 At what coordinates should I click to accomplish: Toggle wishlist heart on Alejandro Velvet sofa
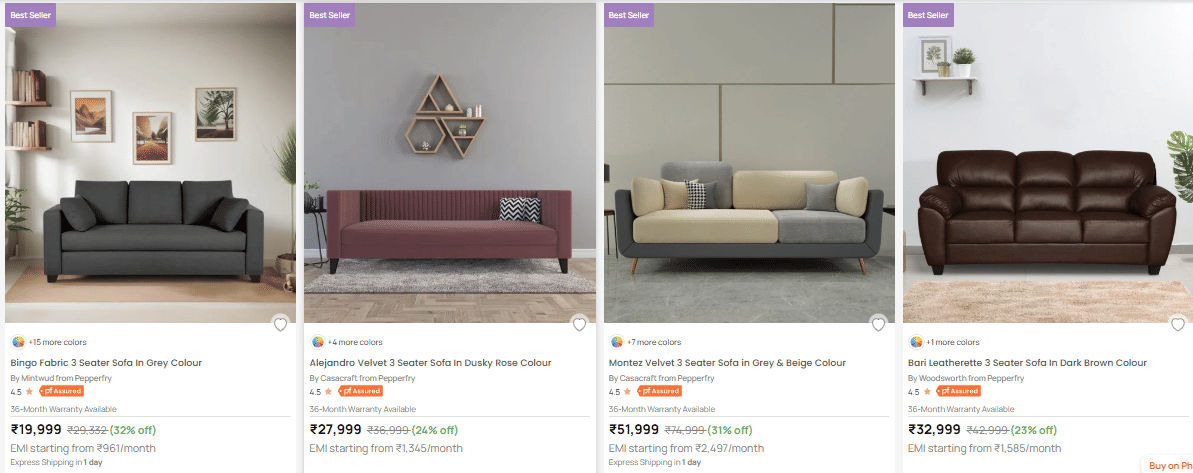(579, 324)
